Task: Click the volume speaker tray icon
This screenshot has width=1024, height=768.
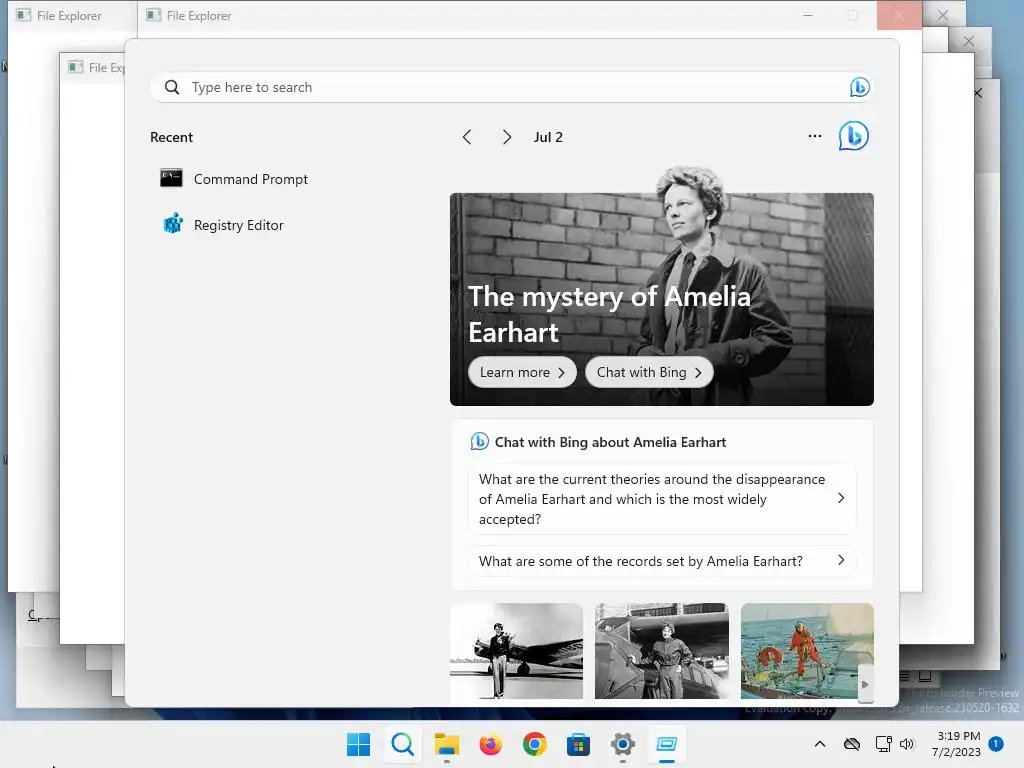Action: tap(906, 744)
